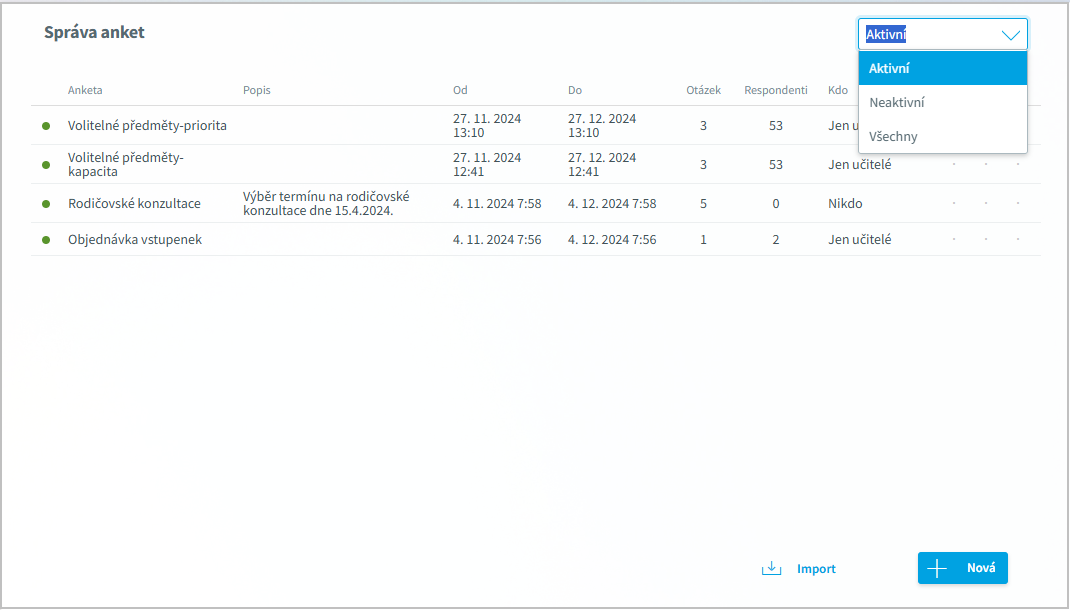Choose Aktivní in the dropdown list

coord(942,68)
